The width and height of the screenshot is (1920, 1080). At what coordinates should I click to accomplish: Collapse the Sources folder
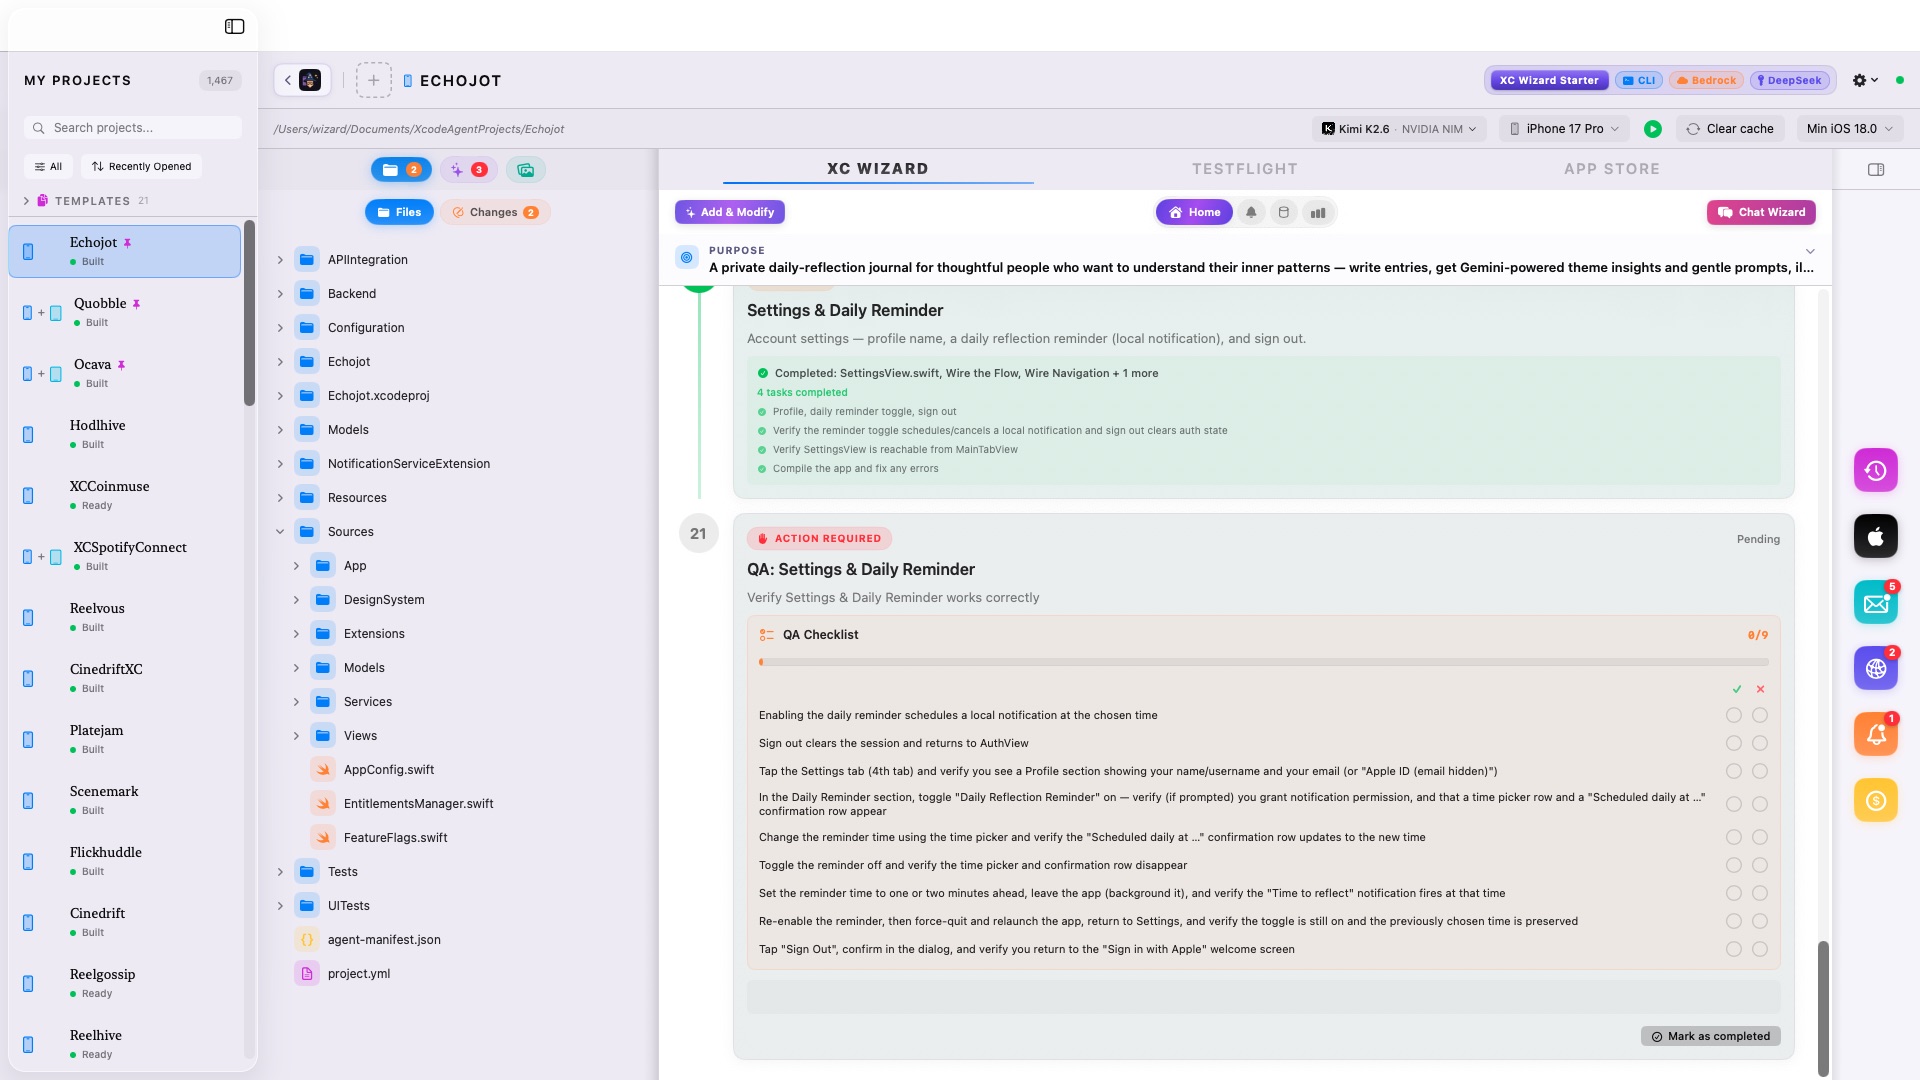[x=280, y=532]
